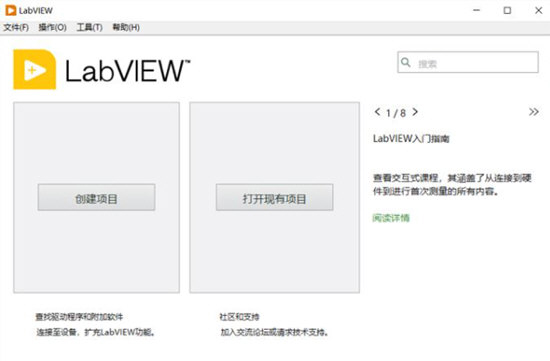Go to next tip with right chevron

[x=415, y=112]
